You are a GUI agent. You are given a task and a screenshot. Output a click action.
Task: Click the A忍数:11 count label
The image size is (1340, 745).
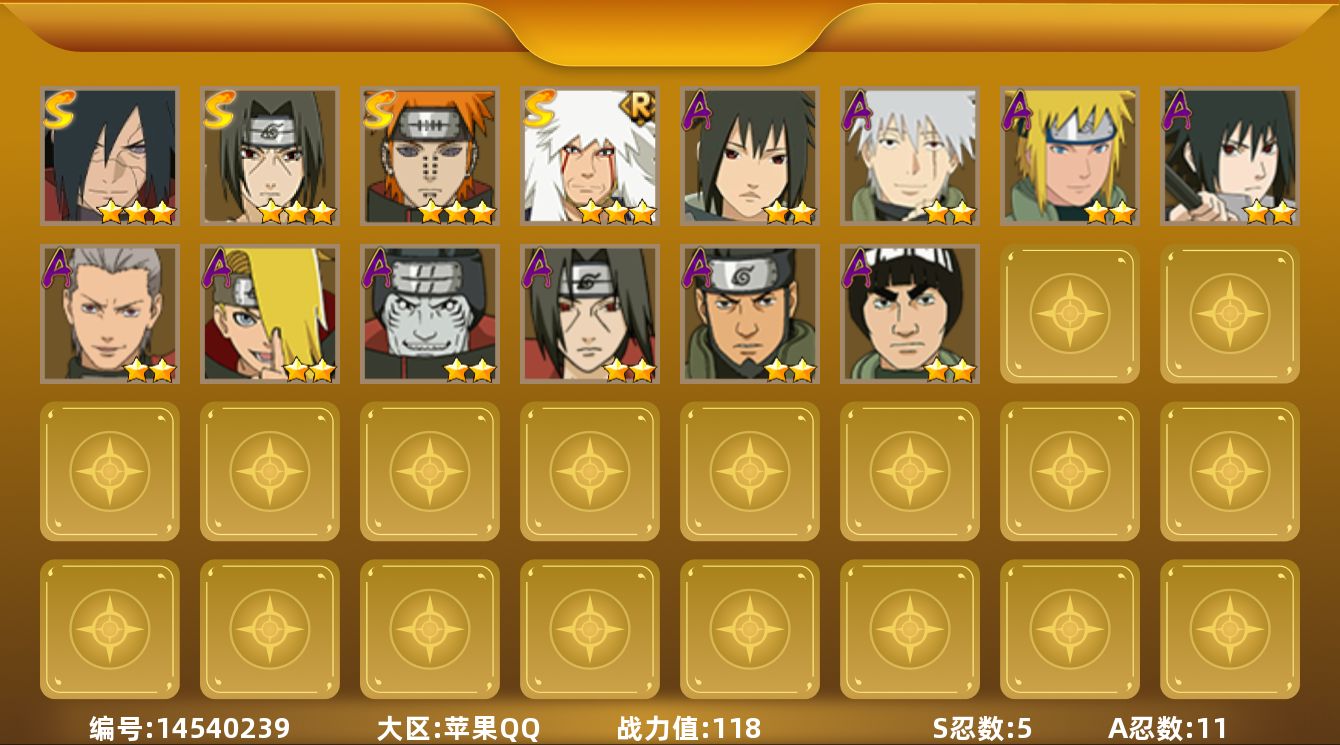[x=1167, y=728]
